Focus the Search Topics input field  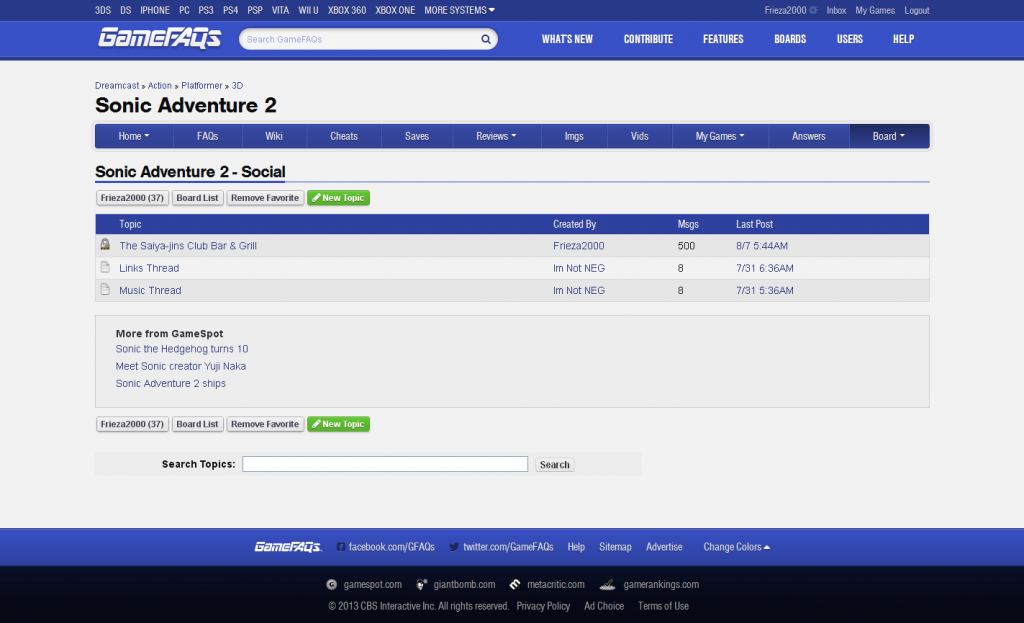[x=385, y=464]
